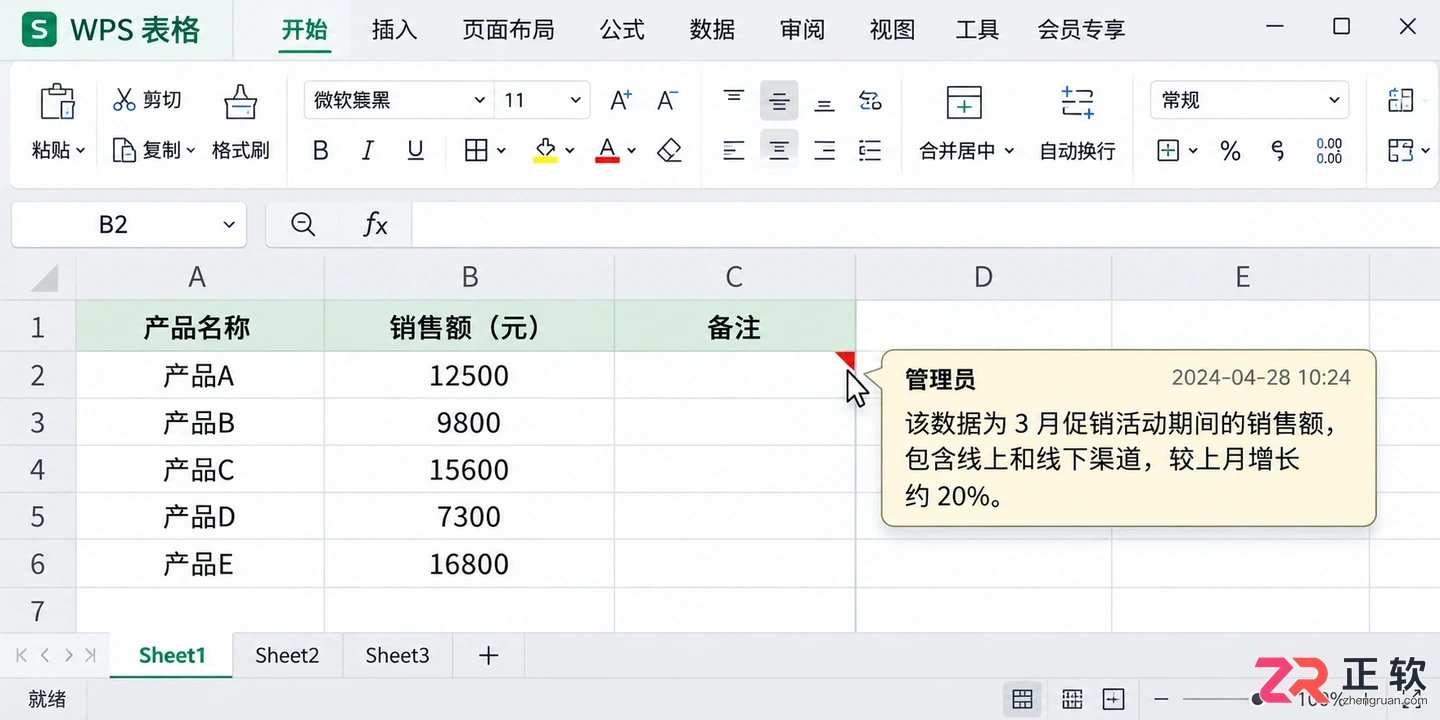1440x720 pixels.
Task: Expand the Merge and Center dropdown arrow
Action: coord(1009,151)
